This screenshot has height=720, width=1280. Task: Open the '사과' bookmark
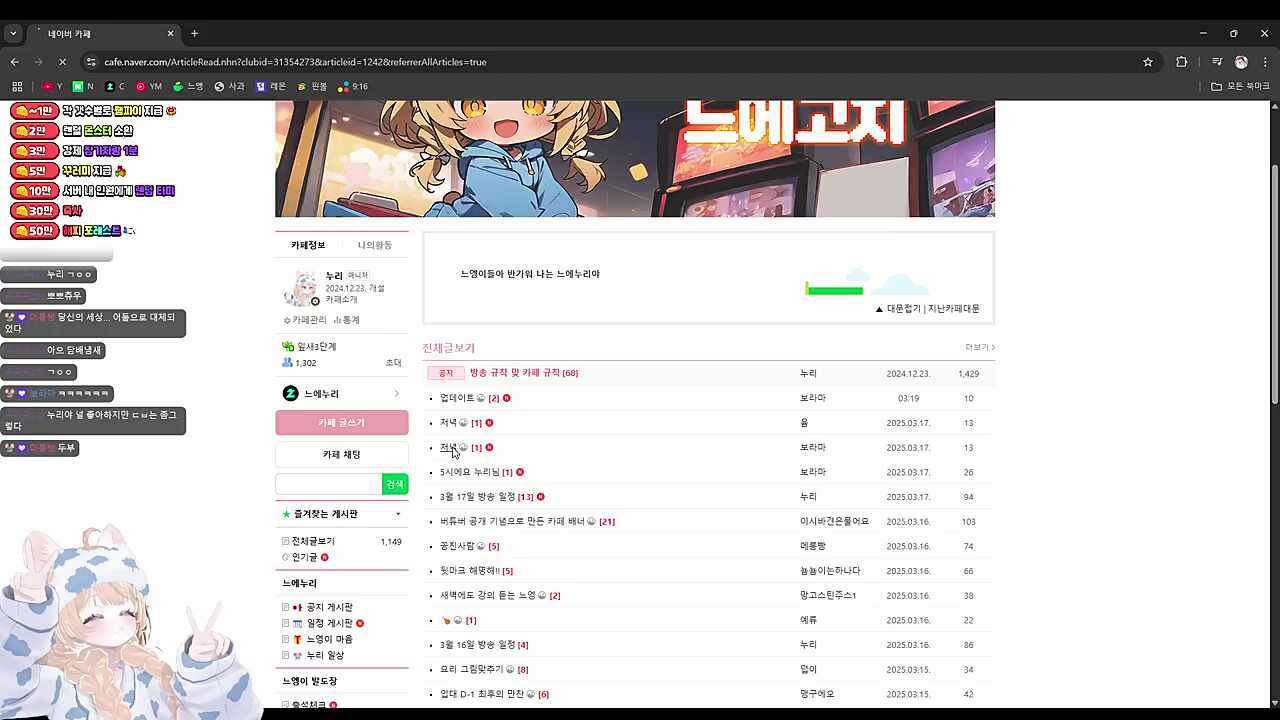point(229,87)
